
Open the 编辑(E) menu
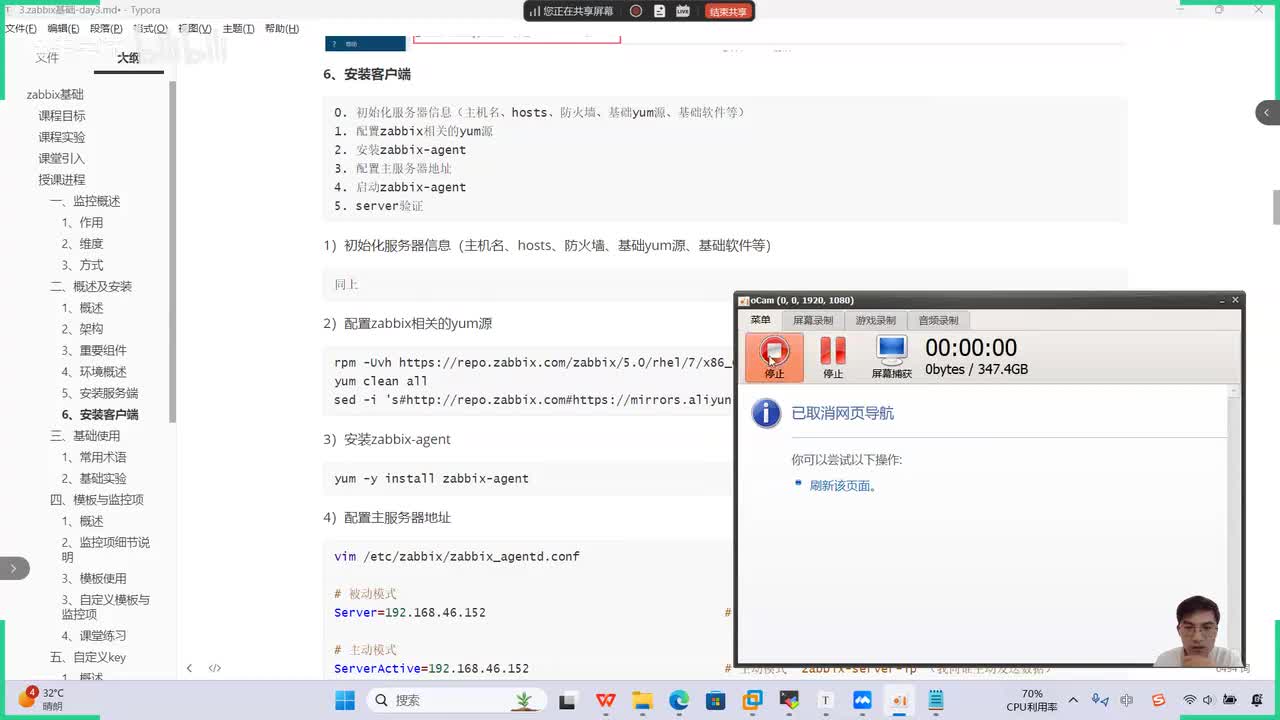(x=65, y=29)
